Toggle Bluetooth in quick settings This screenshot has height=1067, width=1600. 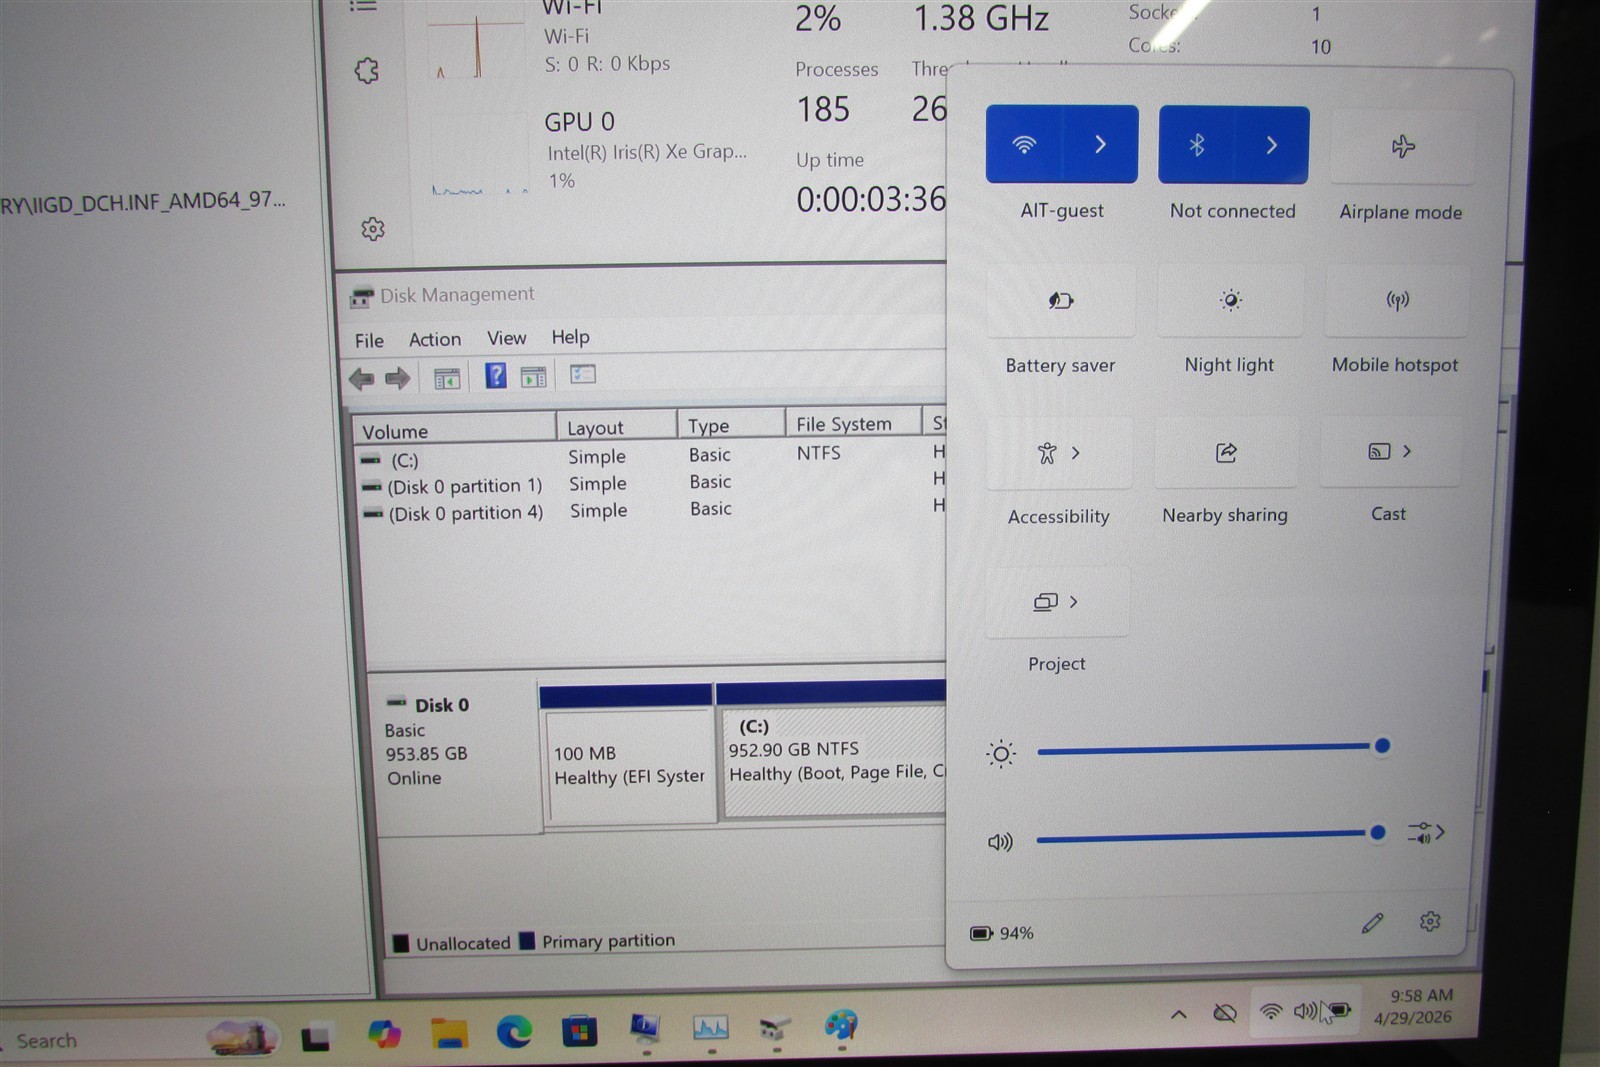[1196, 146]
